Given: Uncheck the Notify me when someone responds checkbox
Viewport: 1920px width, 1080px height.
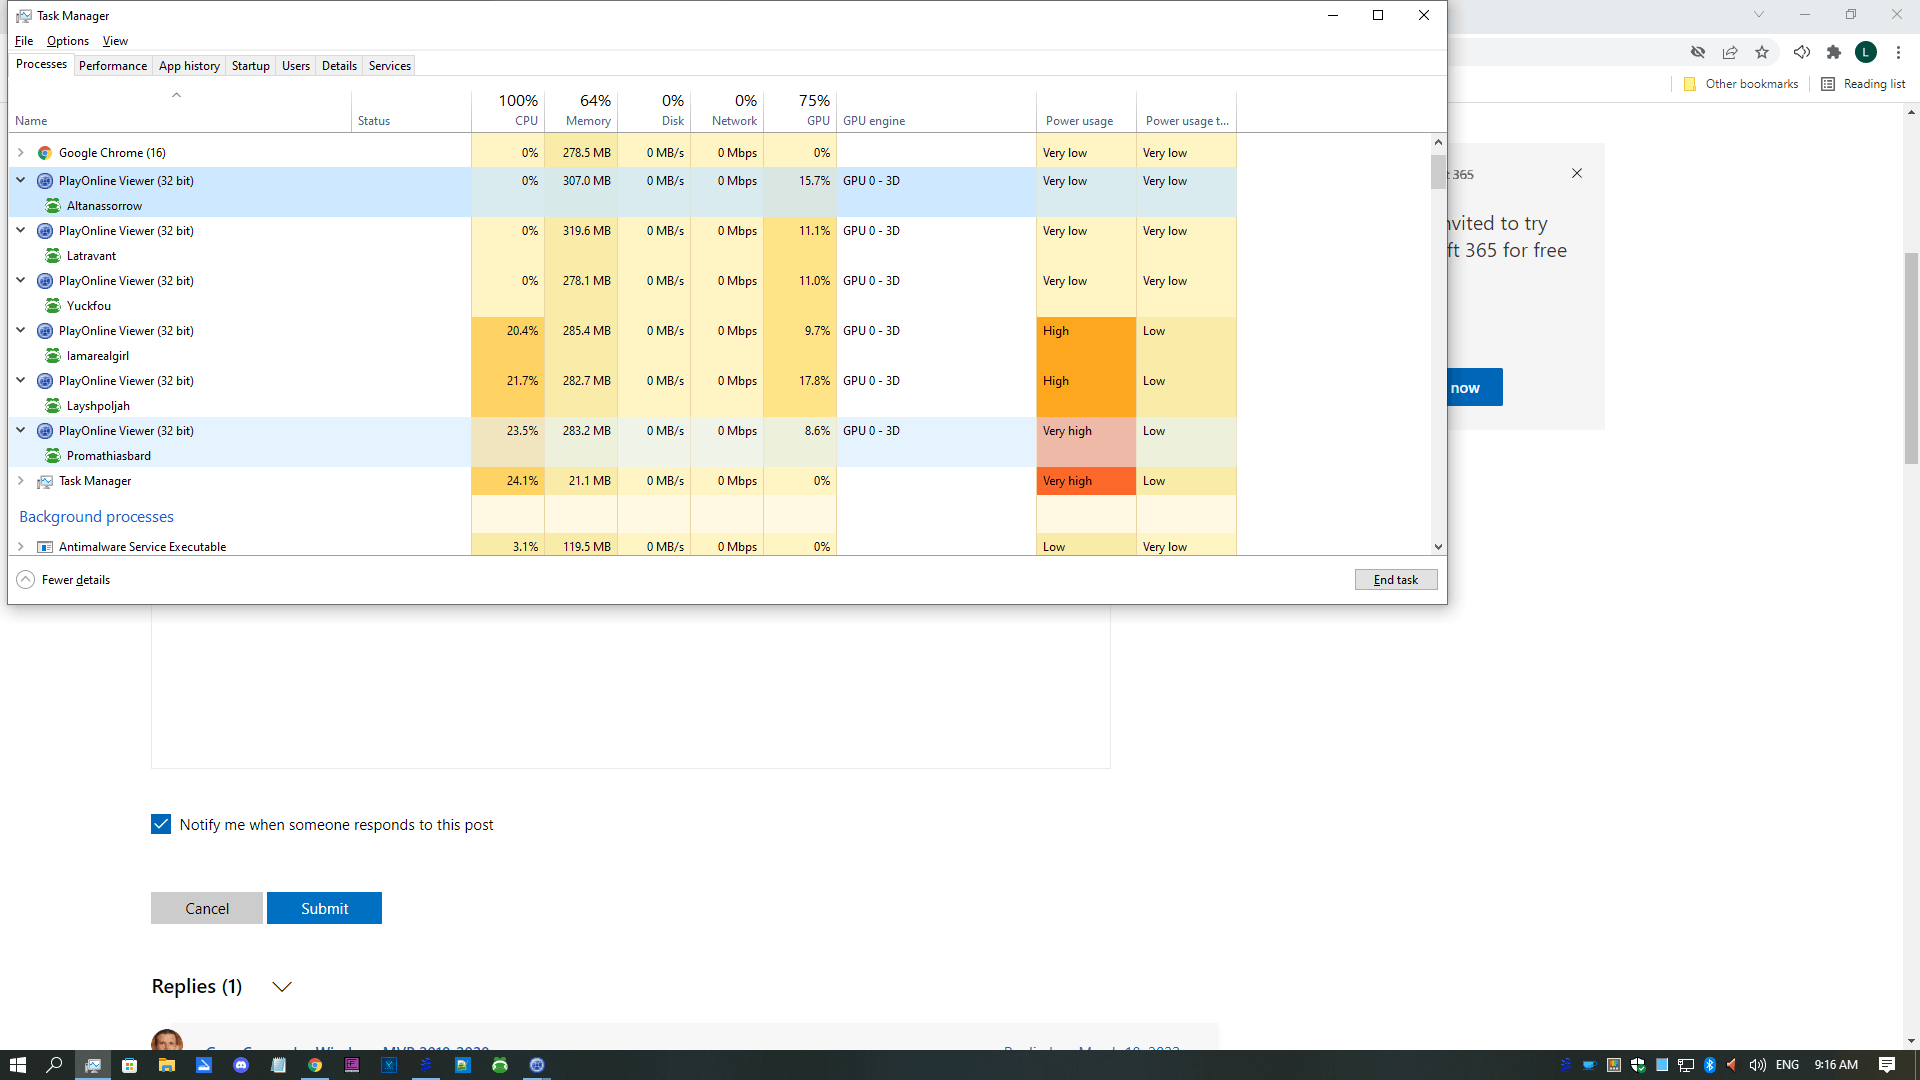Looking at the screenshot, I should point(161,824).
